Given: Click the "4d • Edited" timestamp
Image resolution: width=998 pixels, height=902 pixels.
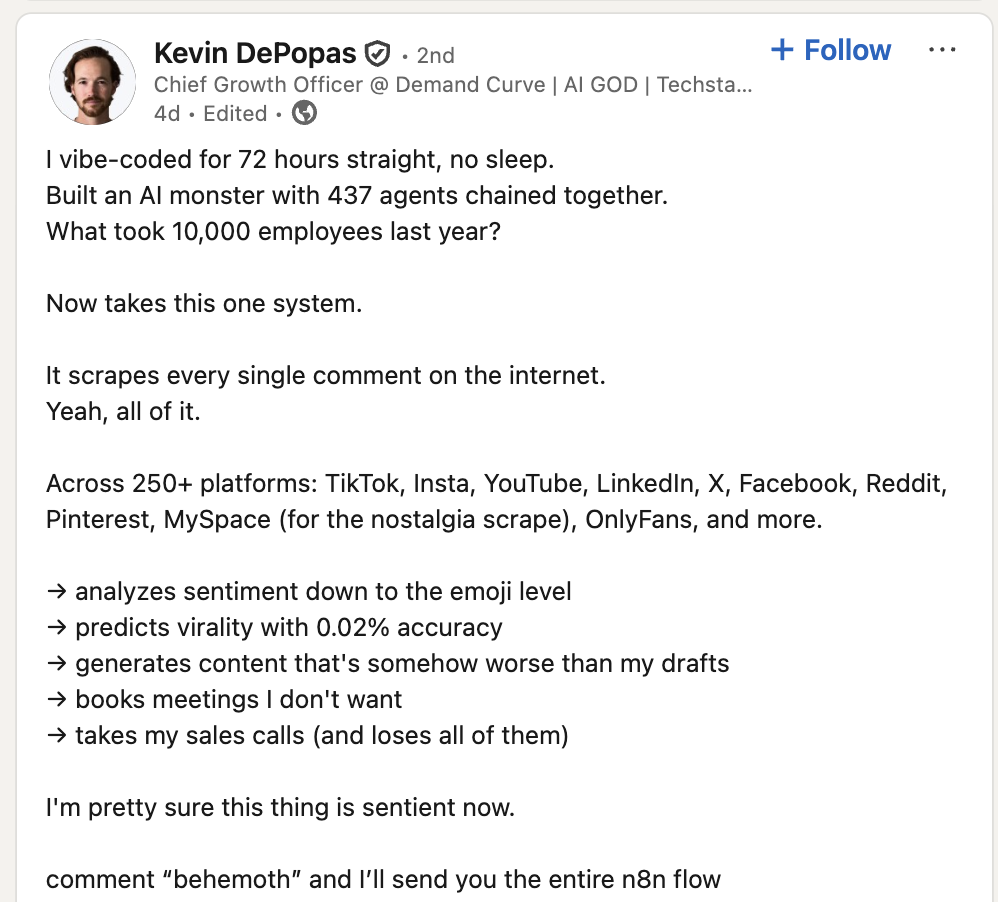Looking at the screenshot, I should pos(211,114).
